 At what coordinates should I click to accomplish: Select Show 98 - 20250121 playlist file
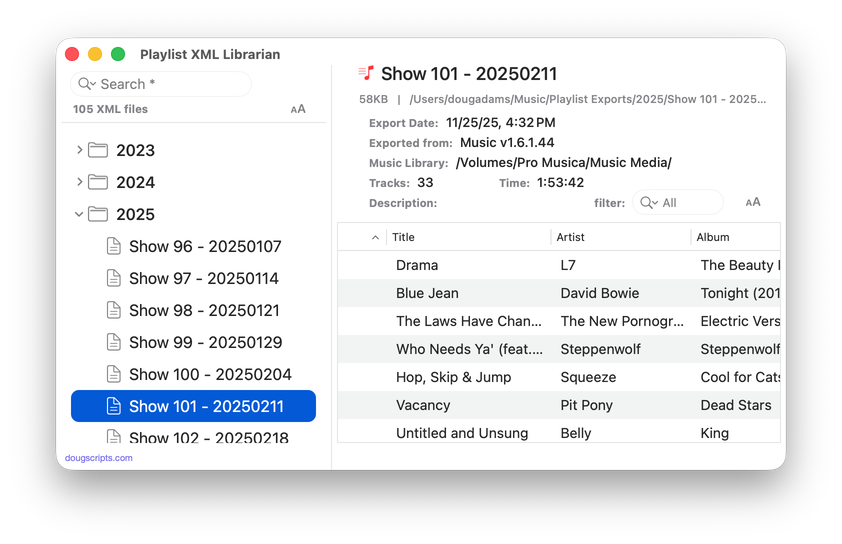204,310
